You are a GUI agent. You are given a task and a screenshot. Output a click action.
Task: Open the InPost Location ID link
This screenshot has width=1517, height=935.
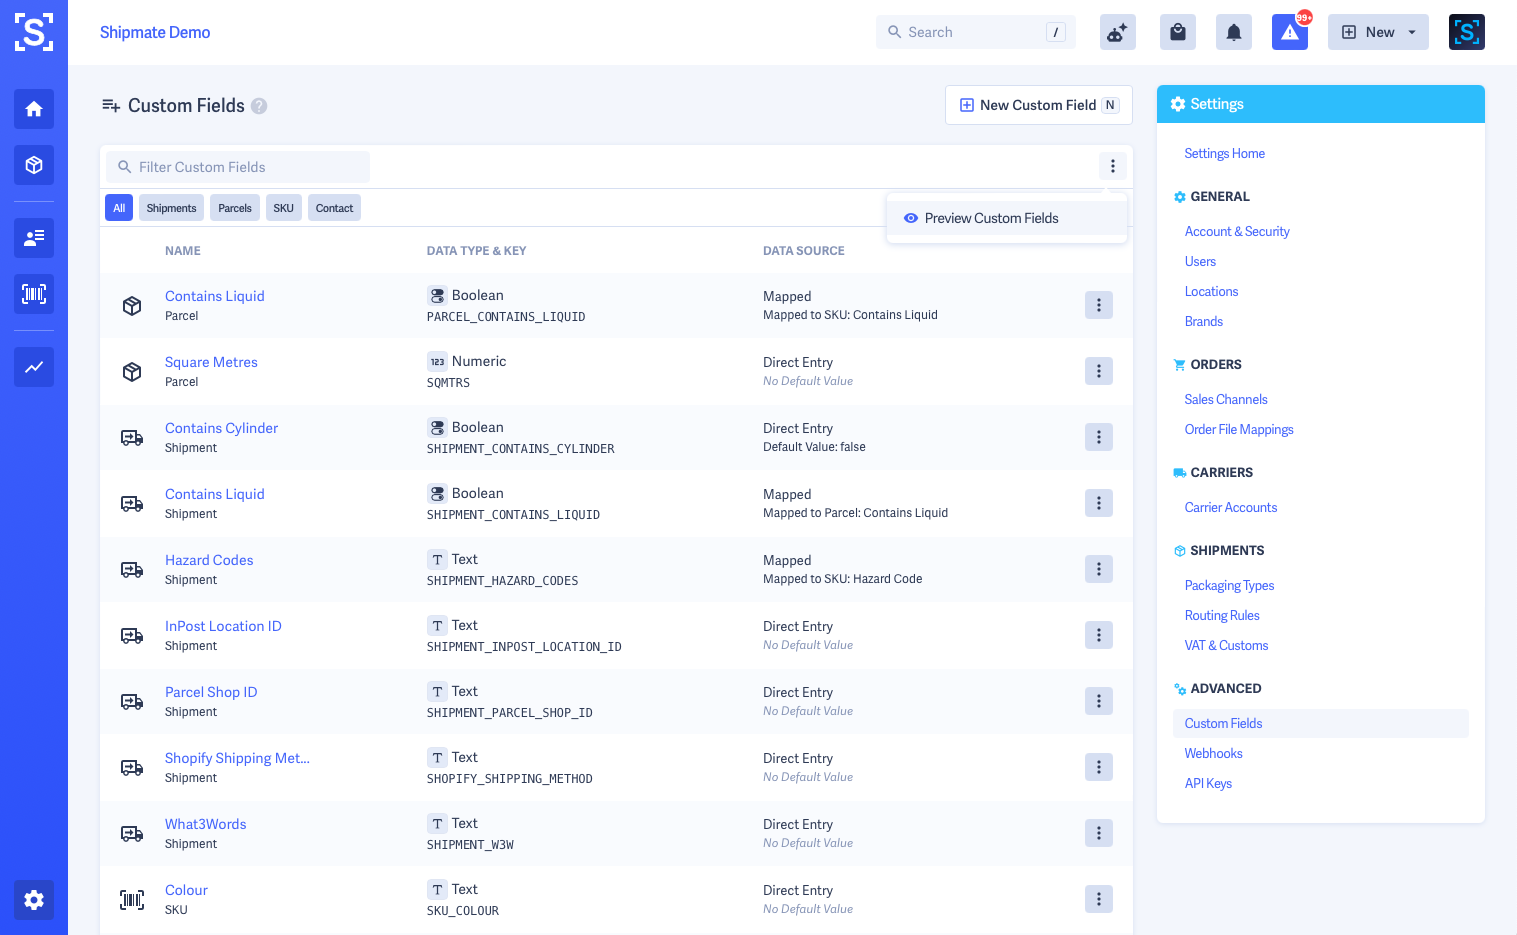point(223,626)
